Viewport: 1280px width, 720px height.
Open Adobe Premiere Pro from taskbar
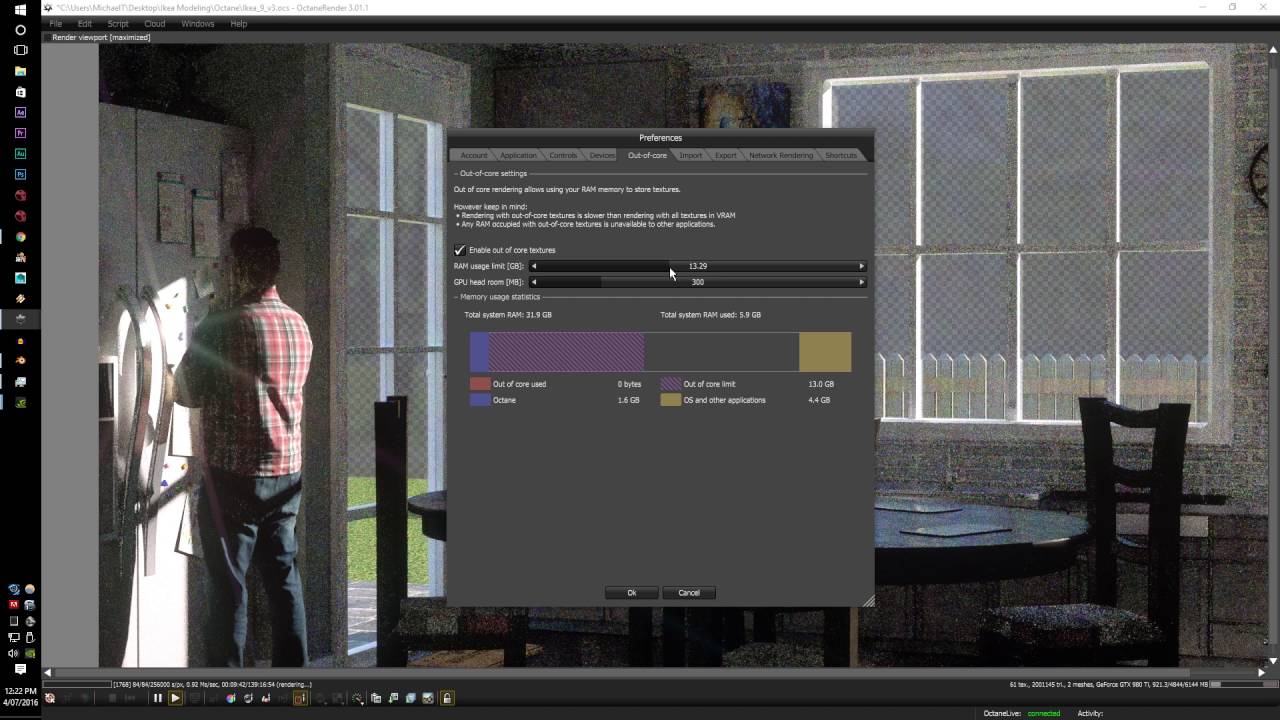coord(20,133)
